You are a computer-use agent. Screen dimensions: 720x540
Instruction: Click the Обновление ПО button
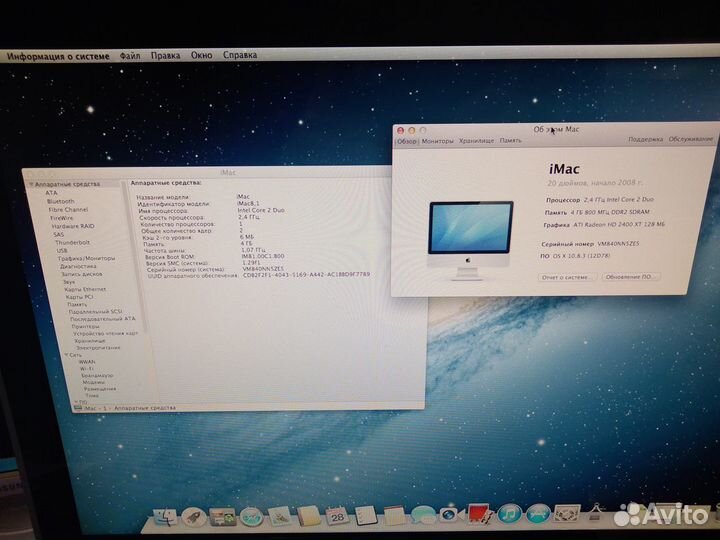point(630,277)
